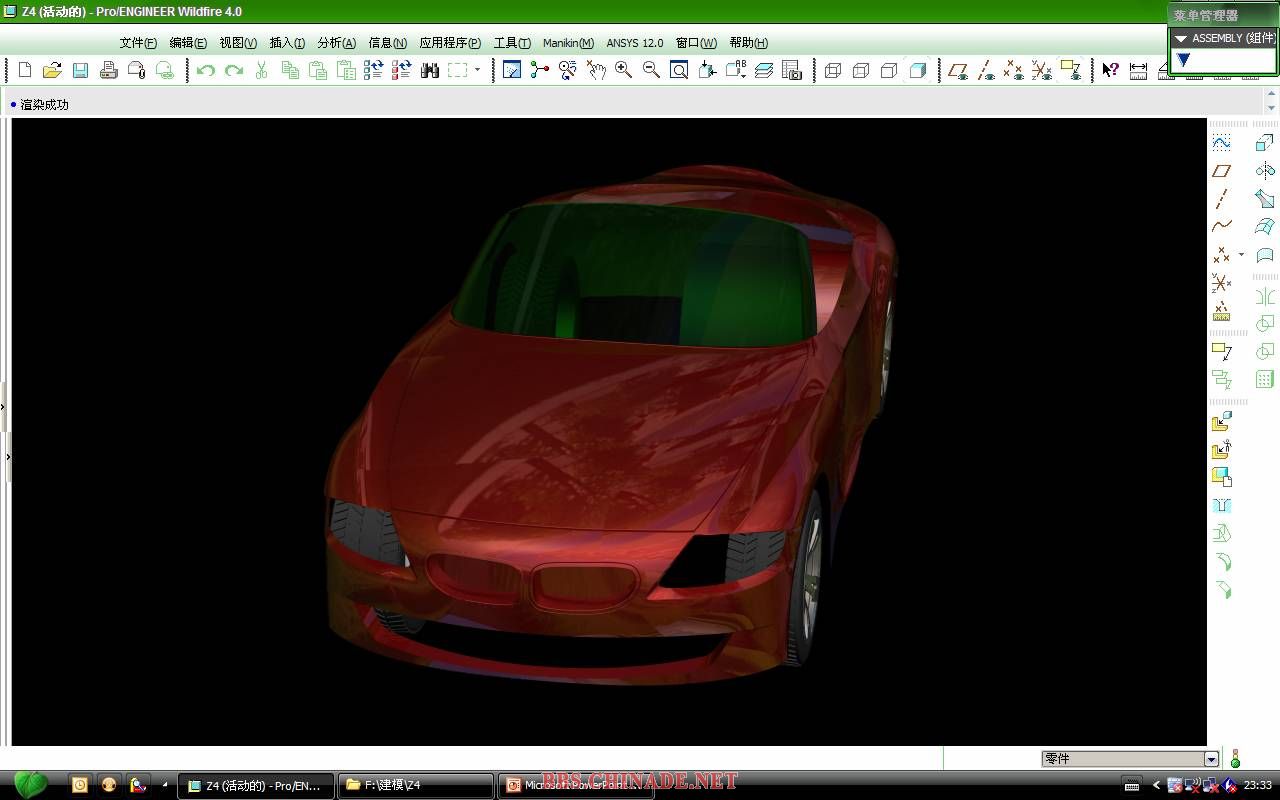Open the 视图(V) menu
The image size is (1280, 800).
238,43
